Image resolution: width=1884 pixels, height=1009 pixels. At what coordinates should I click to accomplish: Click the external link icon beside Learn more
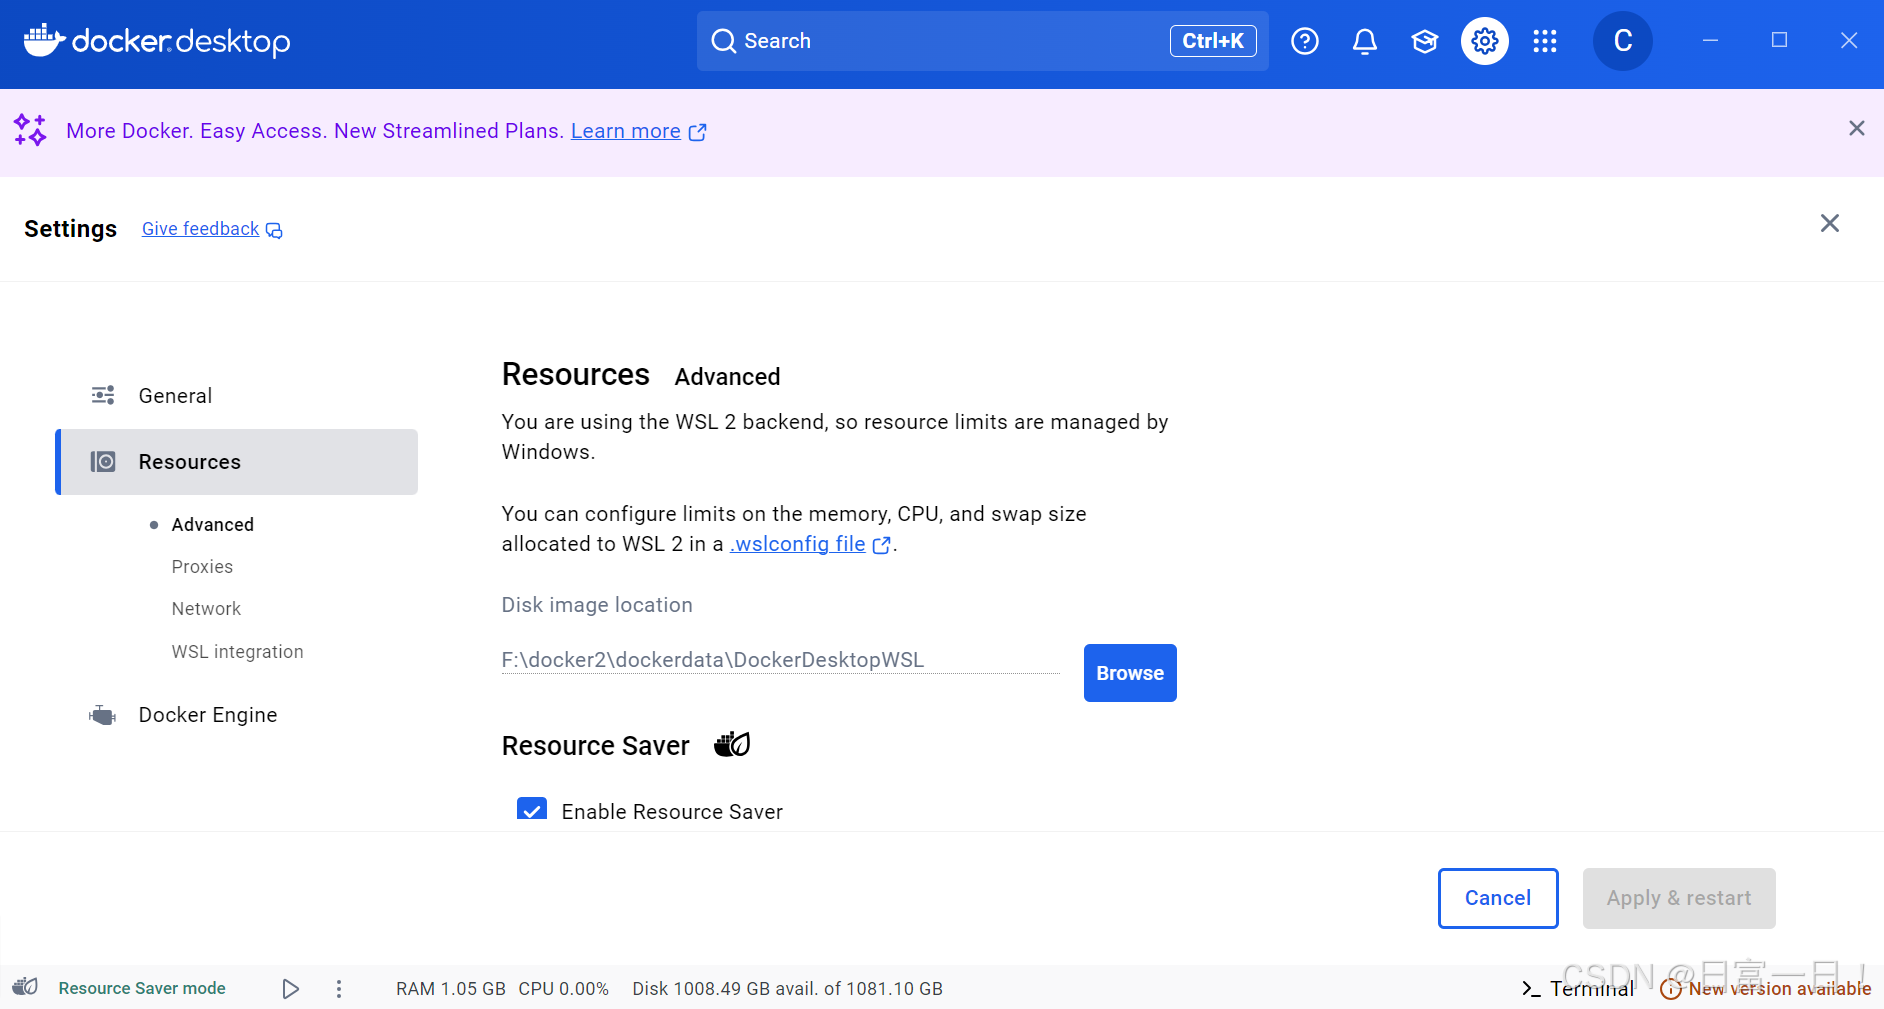coord(698,132)
